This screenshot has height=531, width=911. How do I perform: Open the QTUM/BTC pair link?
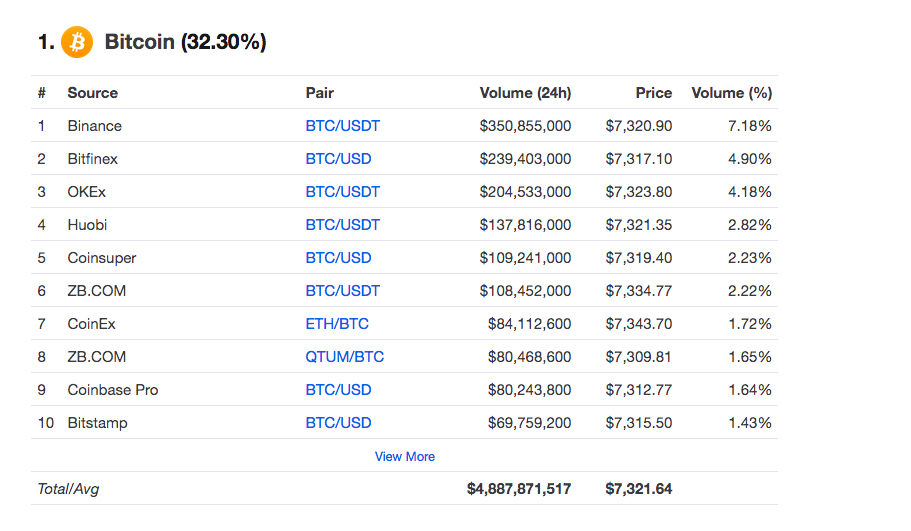(x=345, y=357)
